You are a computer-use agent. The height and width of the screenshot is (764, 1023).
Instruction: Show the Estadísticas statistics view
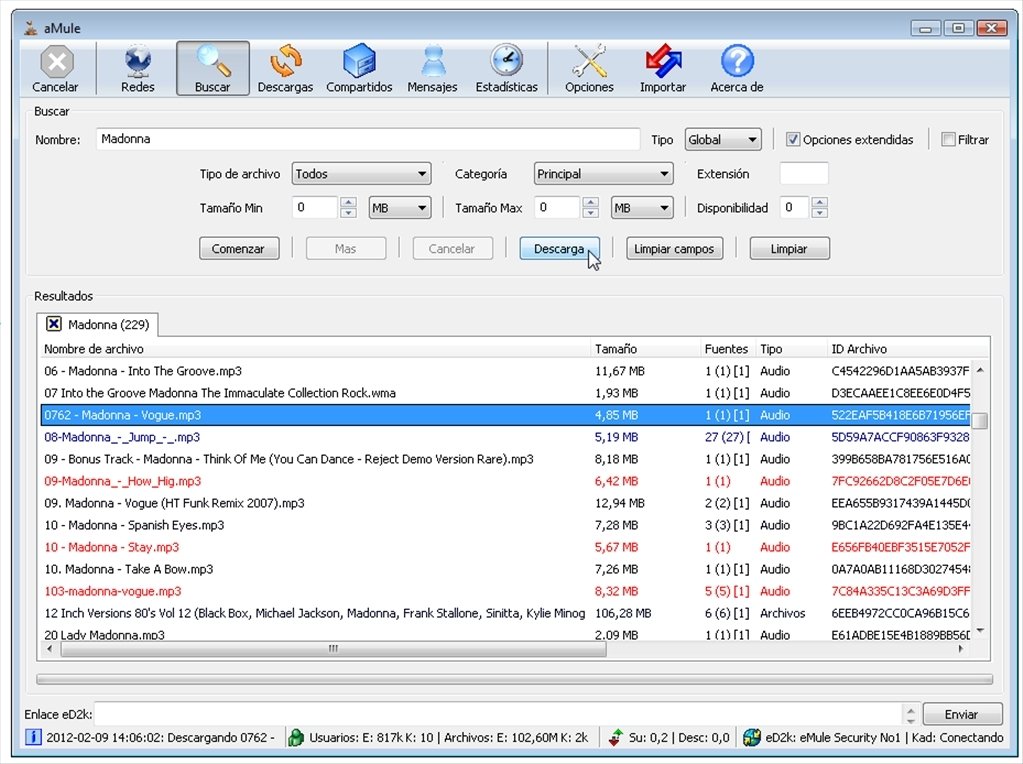506,69
